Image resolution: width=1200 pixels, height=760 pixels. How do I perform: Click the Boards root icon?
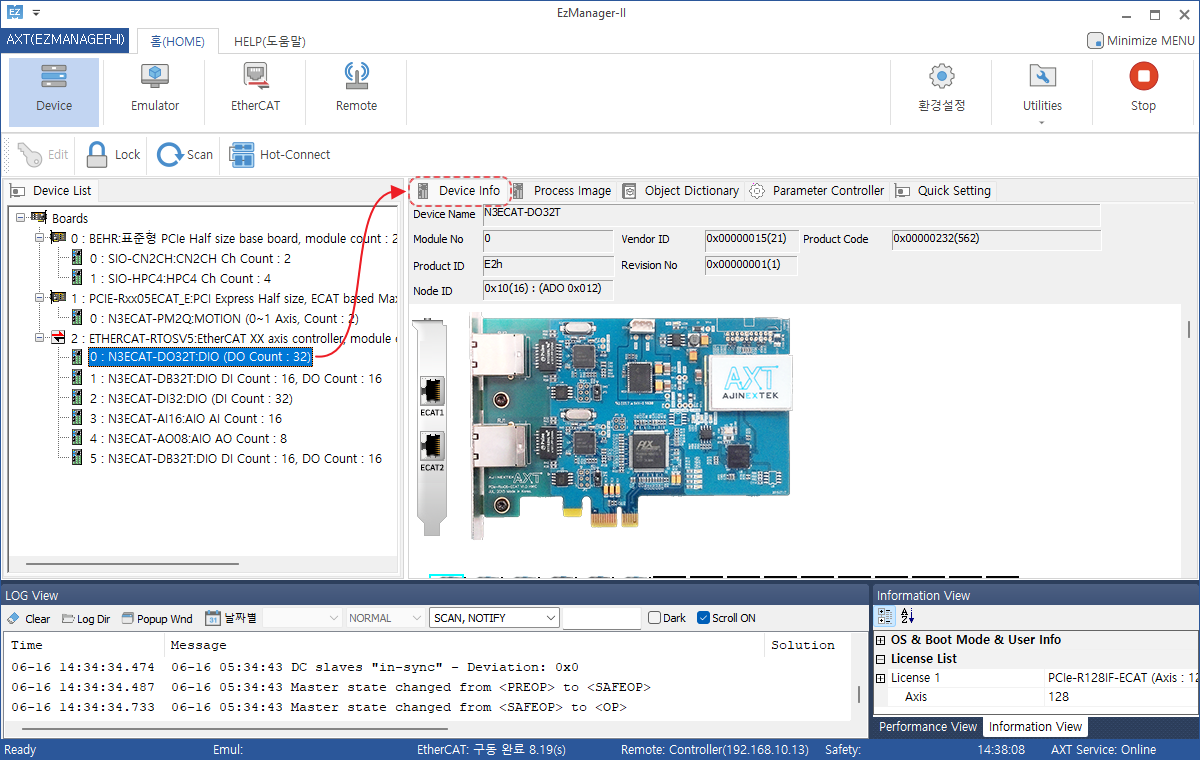coord(39,218)
